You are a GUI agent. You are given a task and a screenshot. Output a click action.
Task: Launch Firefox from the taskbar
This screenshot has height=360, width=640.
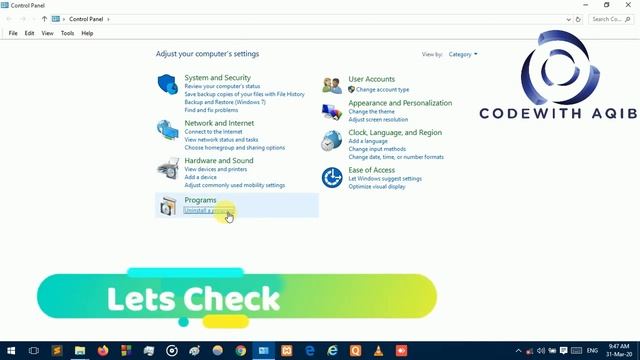tap(103, 351)
